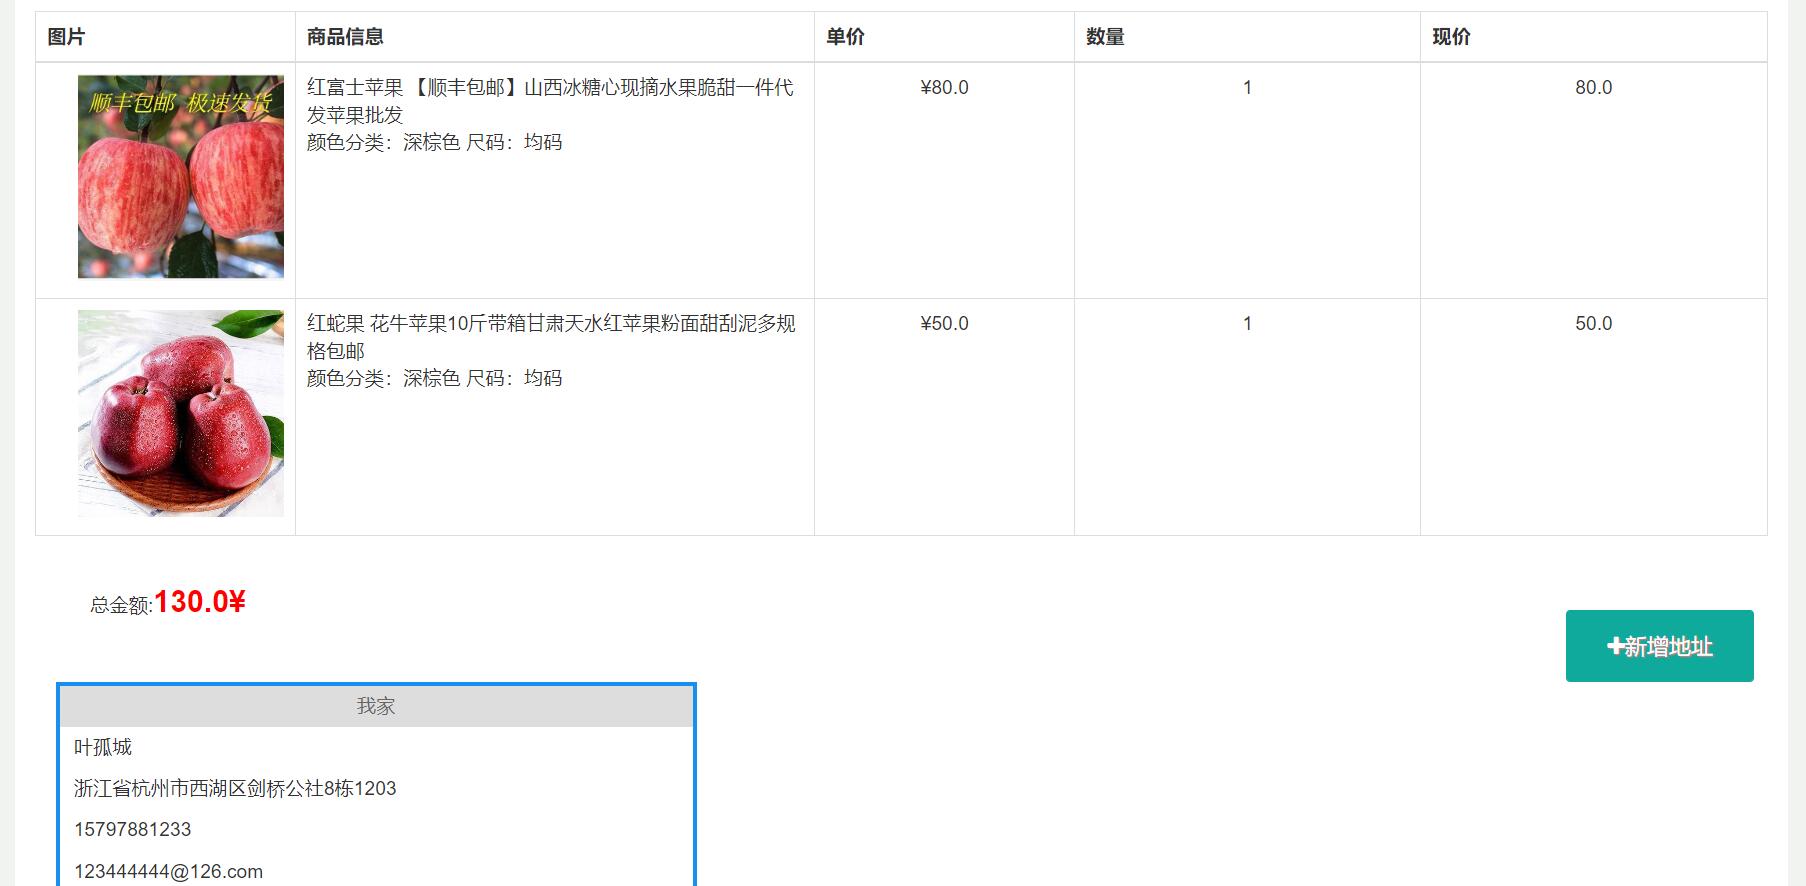The image size is (1806, 886).
Task: Select the 我家 address card header
Action: click(376, 706)
